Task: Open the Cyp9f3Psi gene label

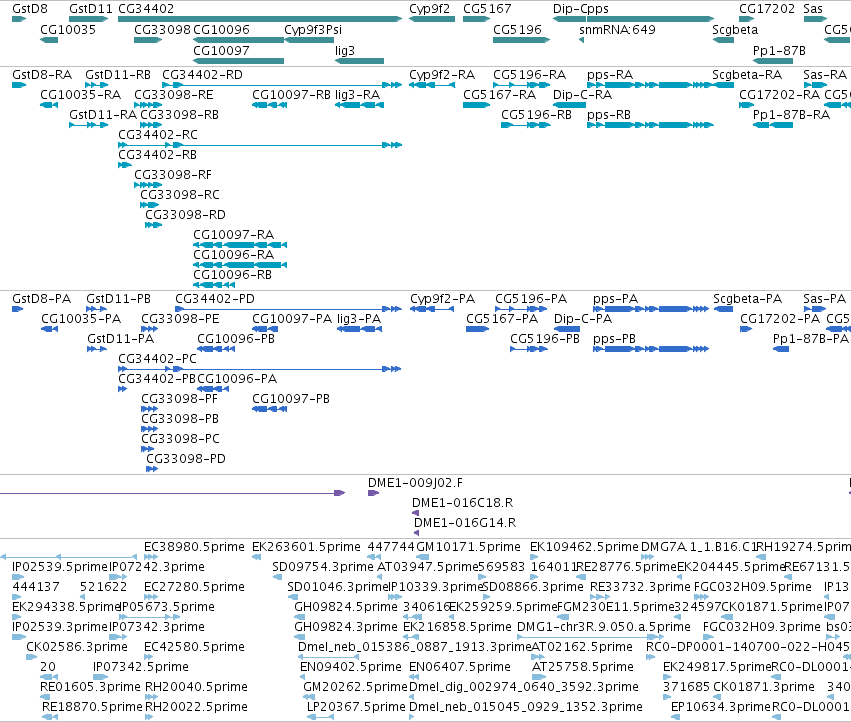Action: 313,29
